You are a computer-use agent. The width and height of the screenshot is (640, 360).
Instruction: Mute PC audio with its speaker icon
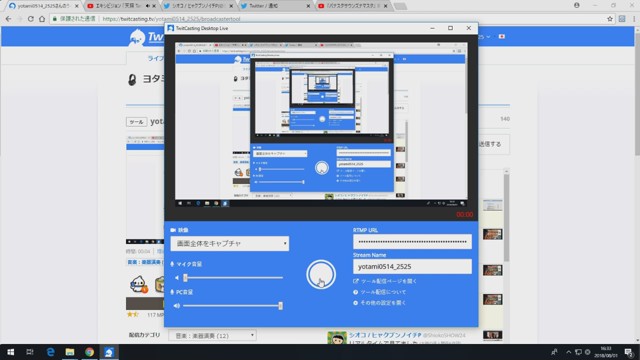point(177,306)
